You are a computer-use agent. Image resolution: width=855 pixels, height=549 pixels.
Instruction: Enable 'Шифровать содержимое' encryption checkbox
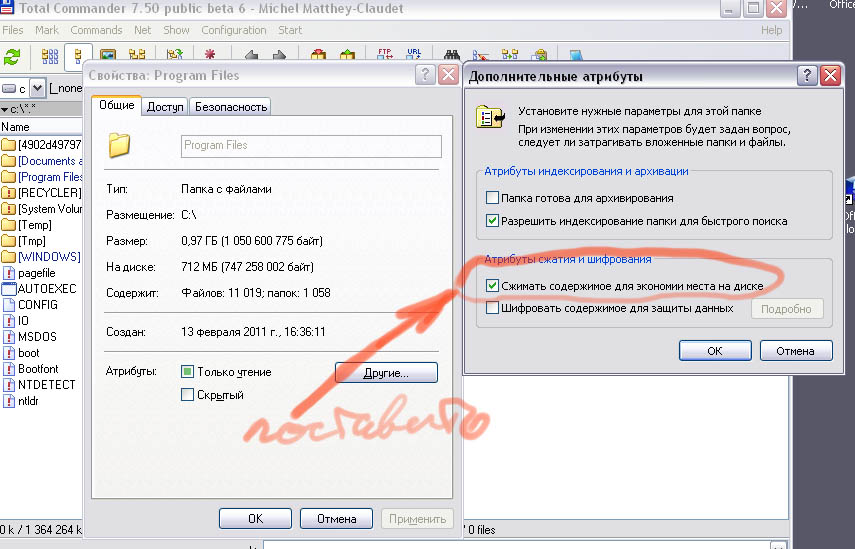click(492, 308)
